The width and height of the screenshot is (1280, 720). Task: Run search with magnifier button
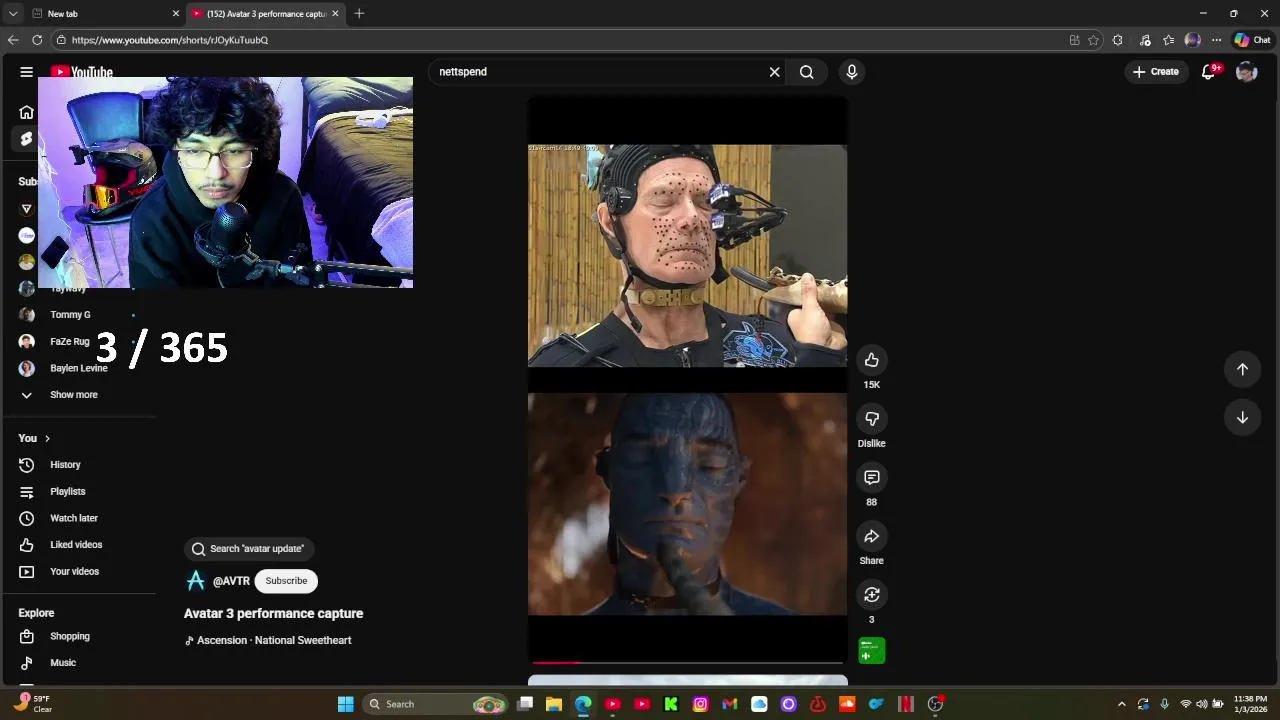[807, 72]
